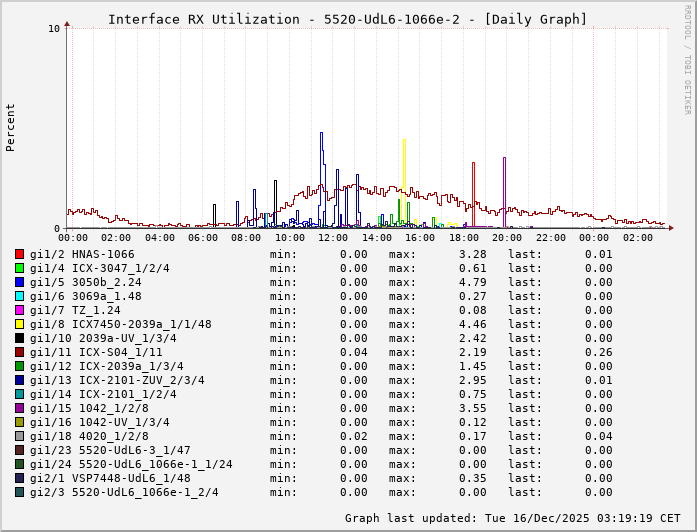The width and height of the screenshot is (697, 532).
Task: Click the 12:00 time axis label
Action: 333,238
